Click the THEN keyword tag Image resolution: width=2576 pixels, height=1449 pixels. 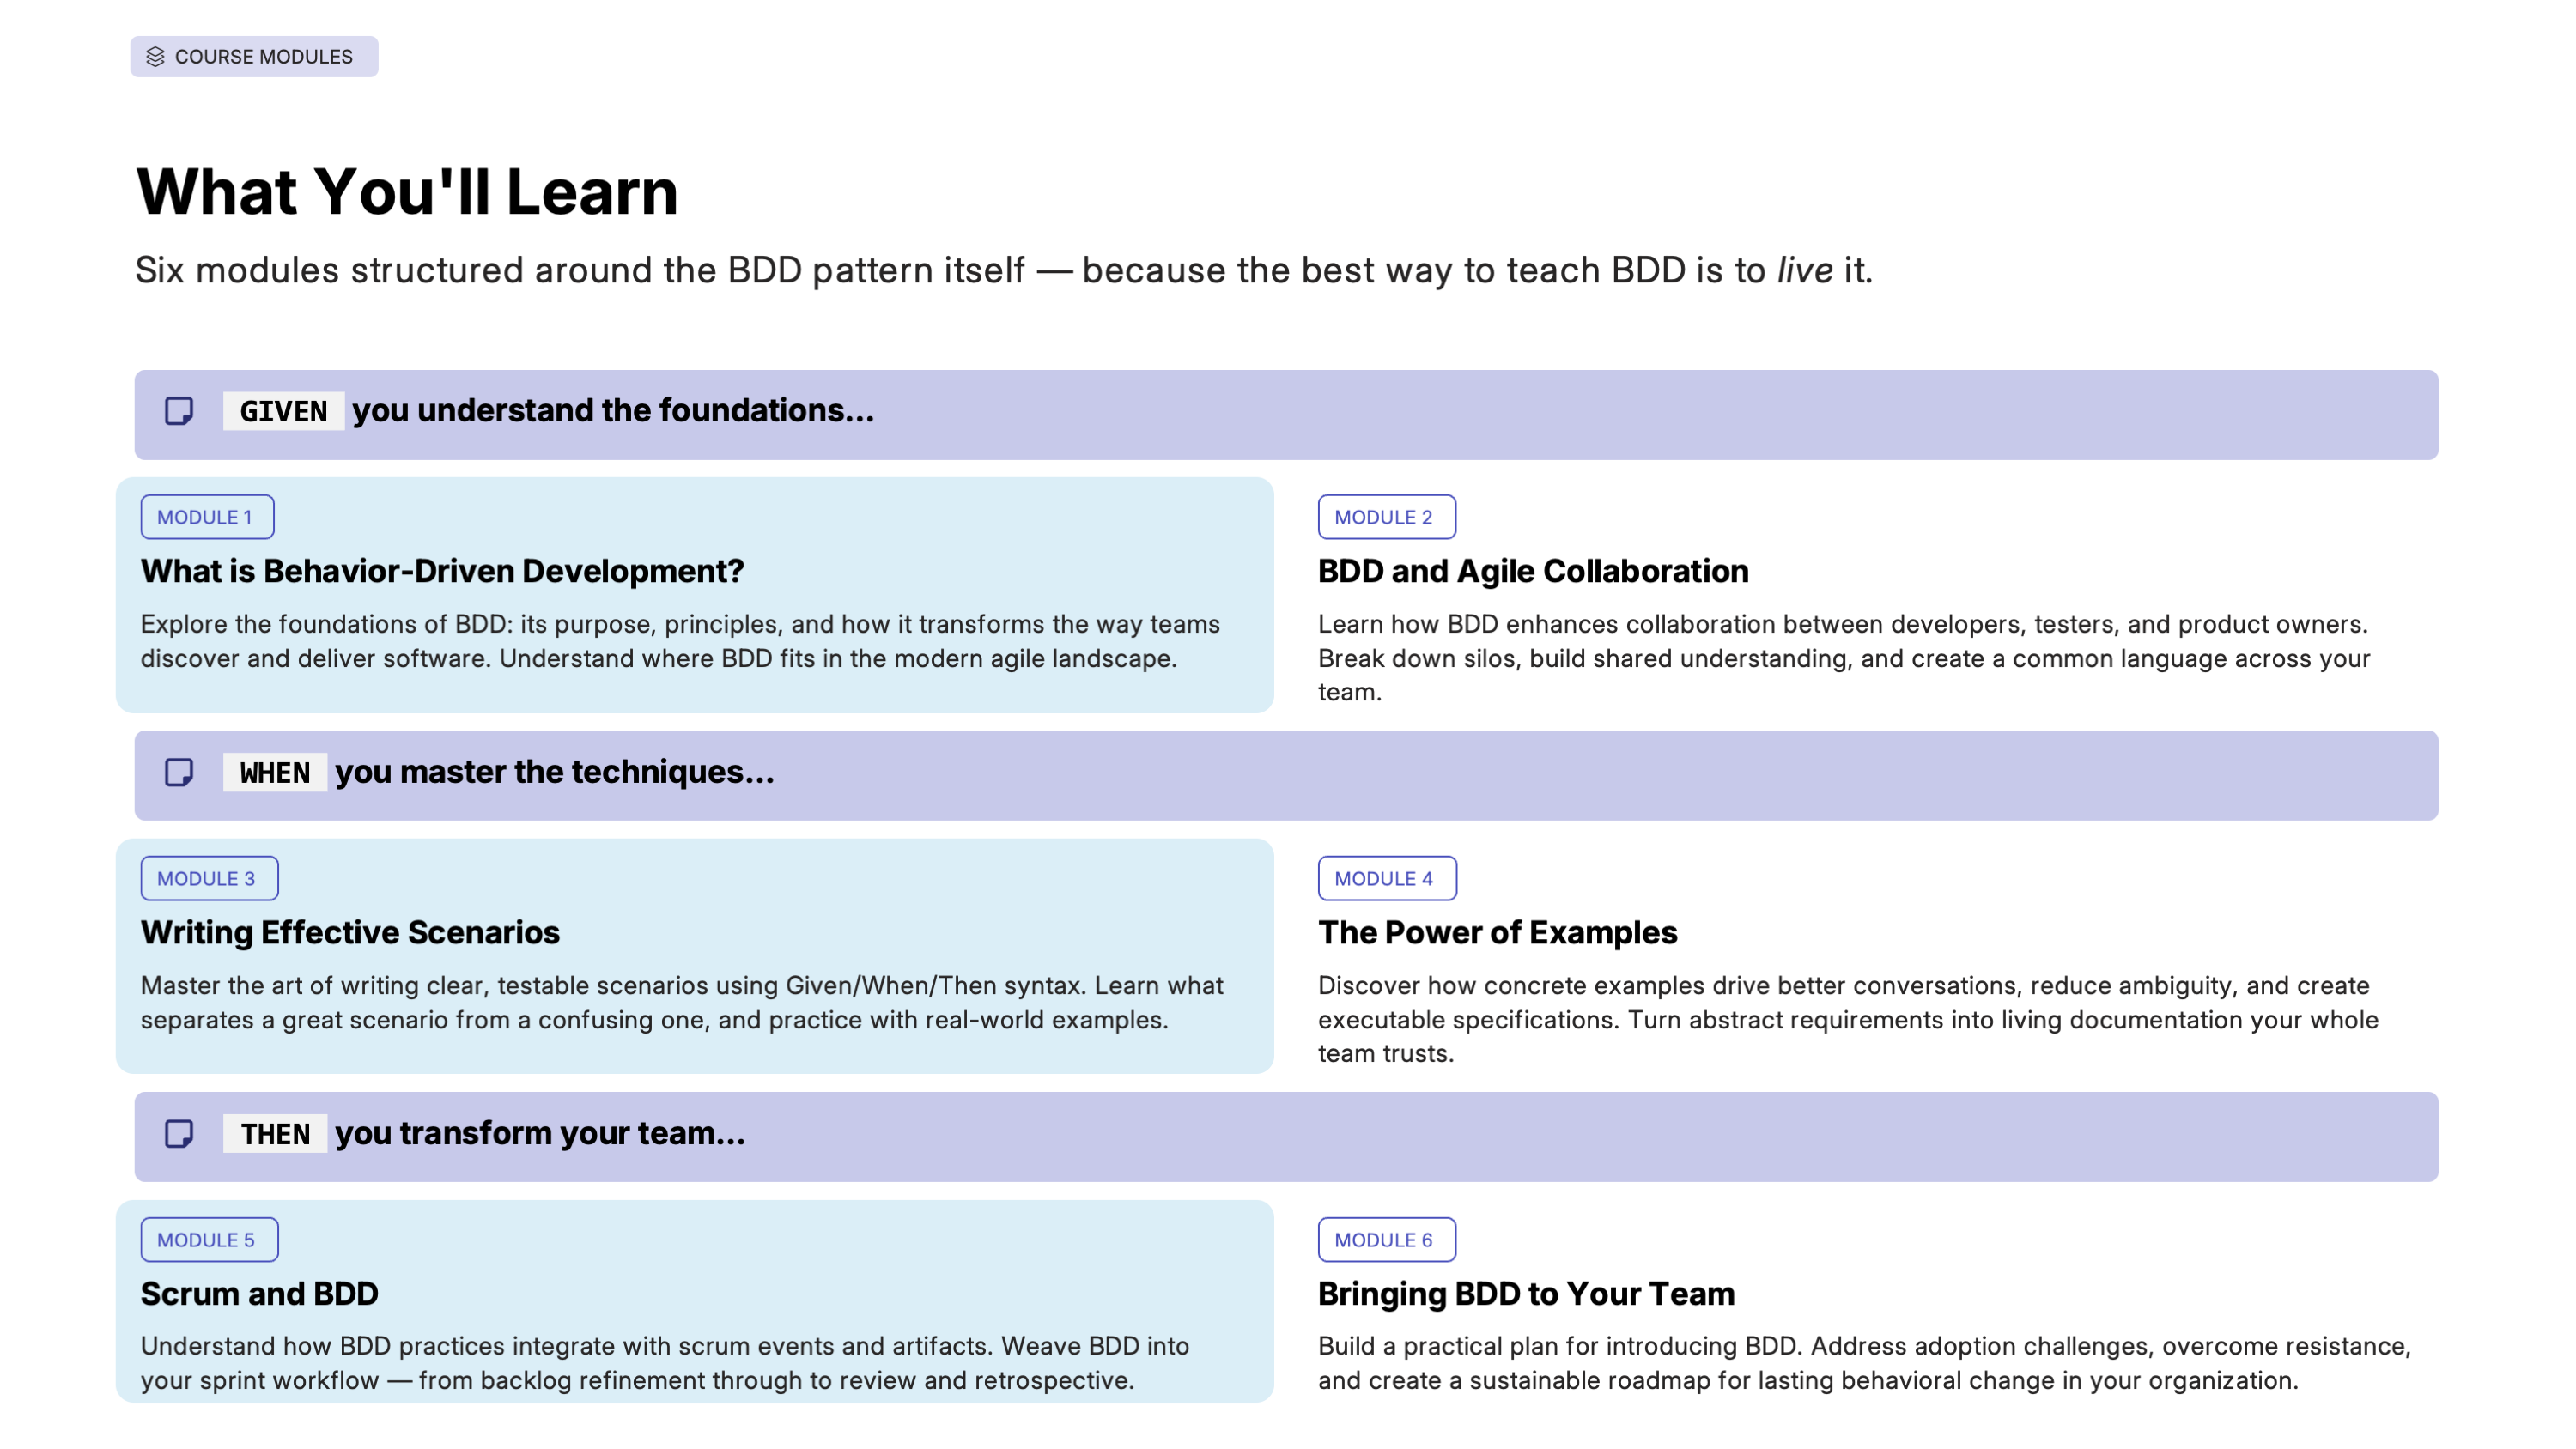tap(275, 1133)
